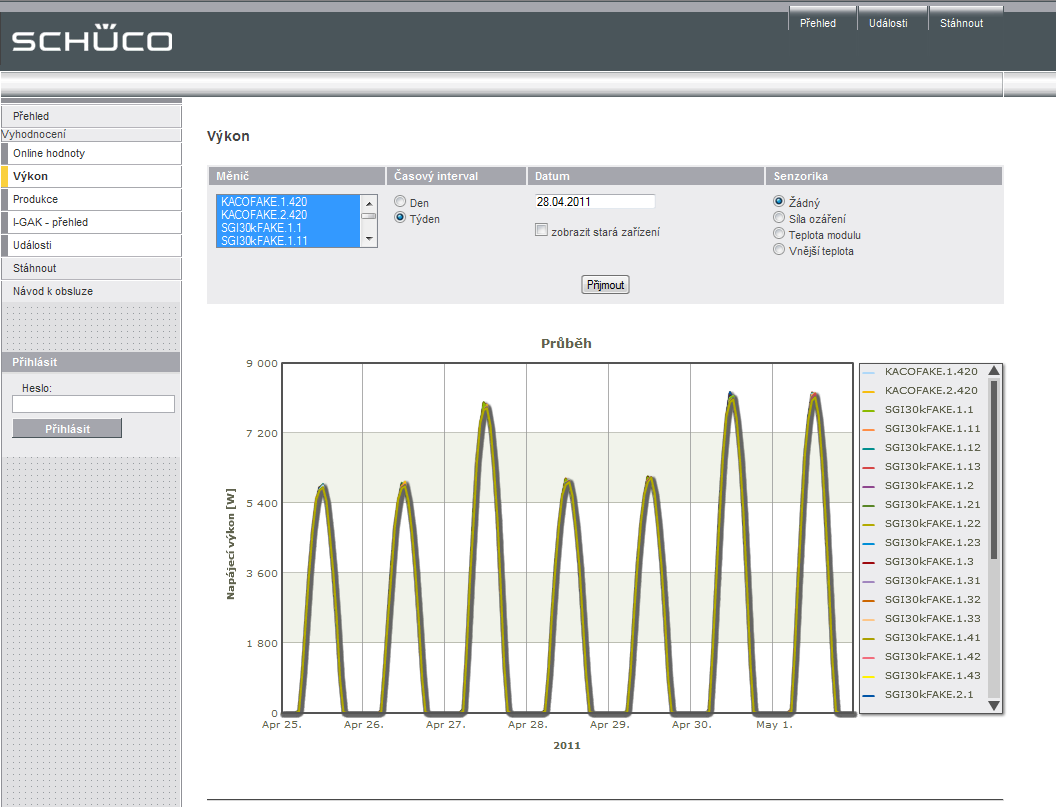Image resolution: width=1056 pixels, height=807 pixels.
Task: Toggle SGI30kFAKE.1.32 legend entry
Action: tap(921, 599)
